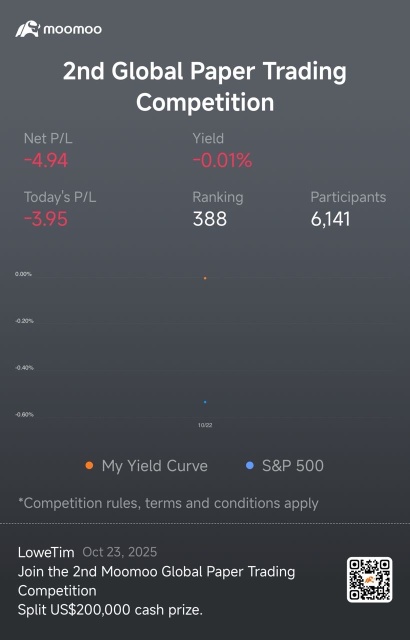Screen dimensions: 410x640
Task: Click the Participants count 6,141
Action: (330, 219)
